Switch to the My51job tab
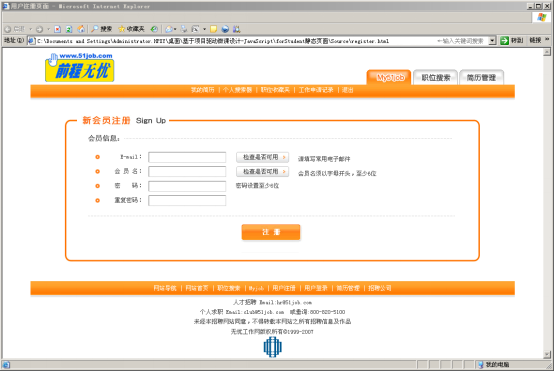The image size is (554, 372). tap(389, 77)
